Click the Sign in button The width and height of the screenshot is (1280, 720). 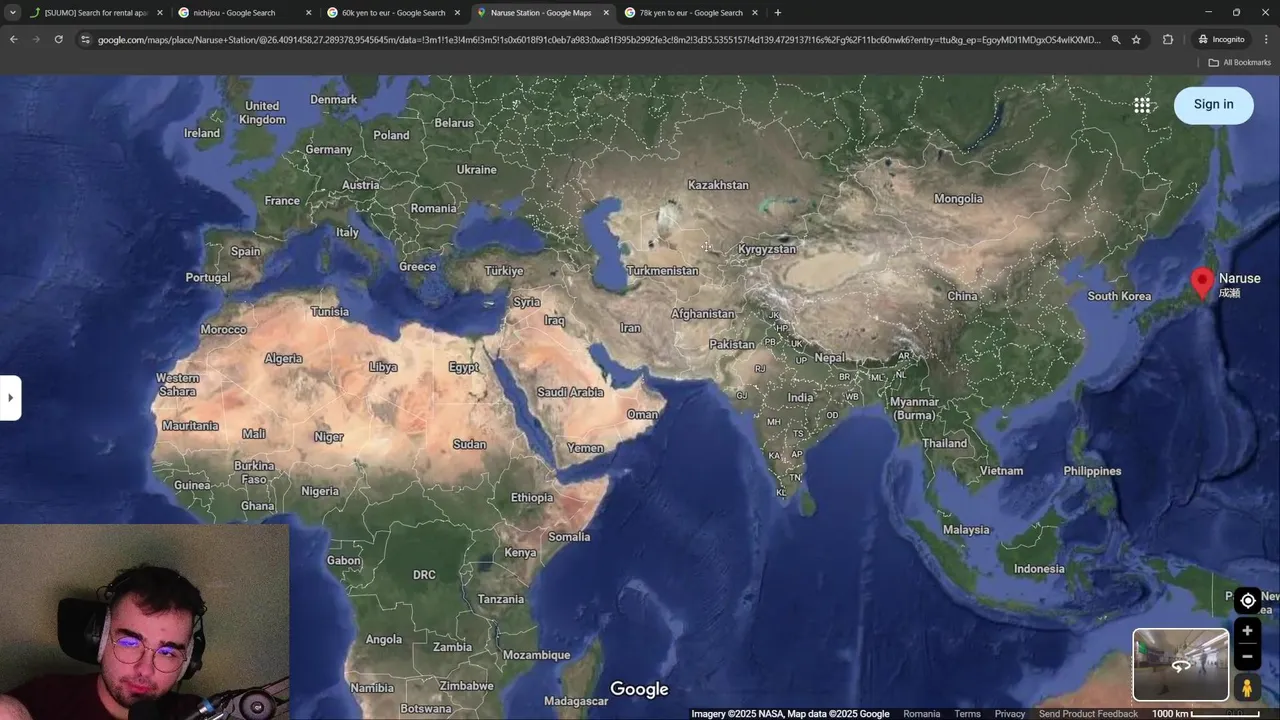click(x=1213, y=105)
